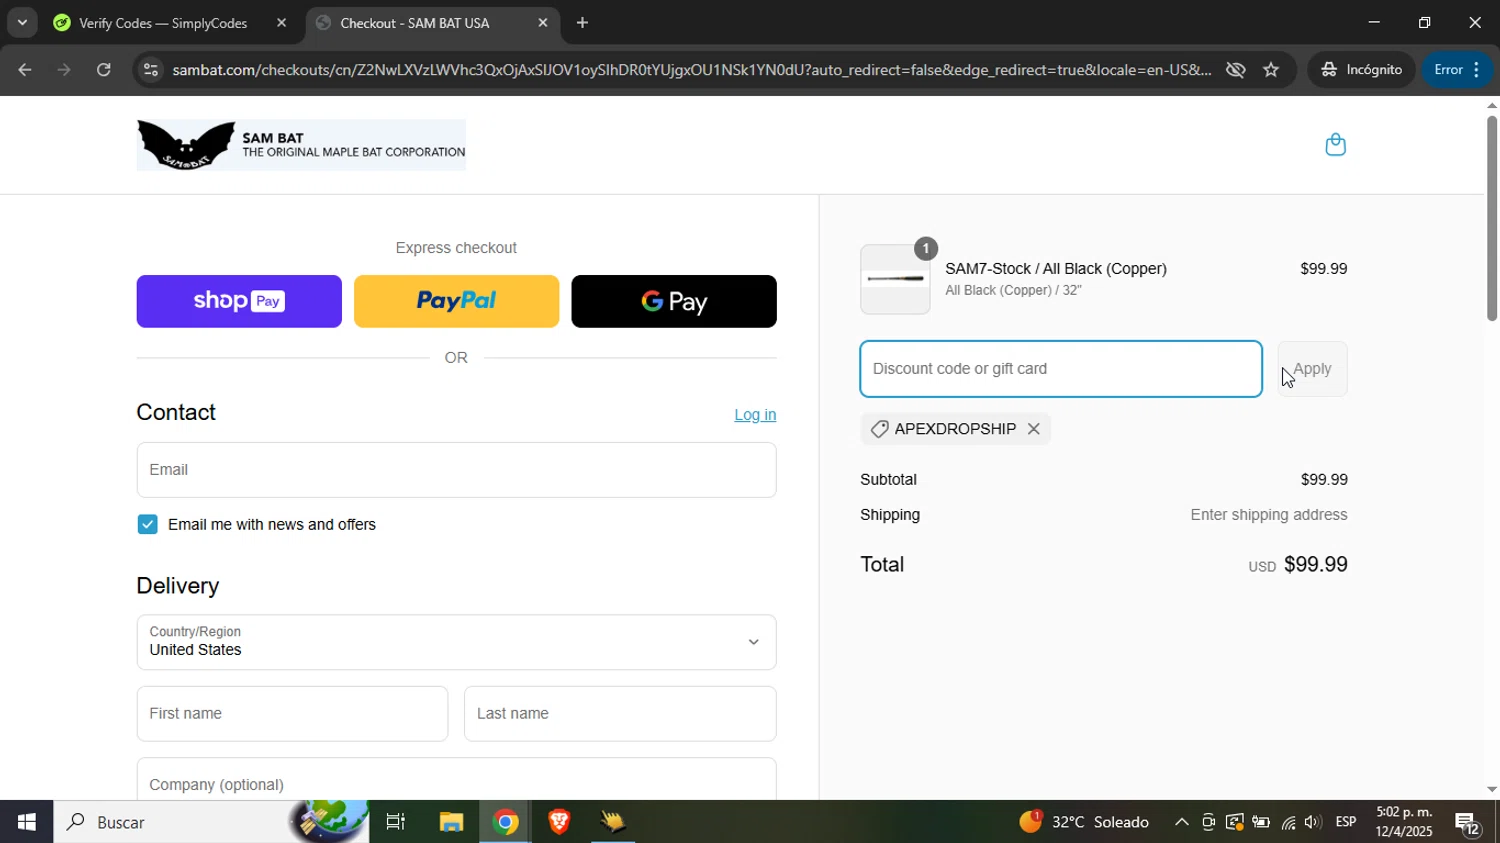This screenshot has height=843, width=1500.
Task: Open File Explorer from the taskbar
Action: (x=451, y=822)
